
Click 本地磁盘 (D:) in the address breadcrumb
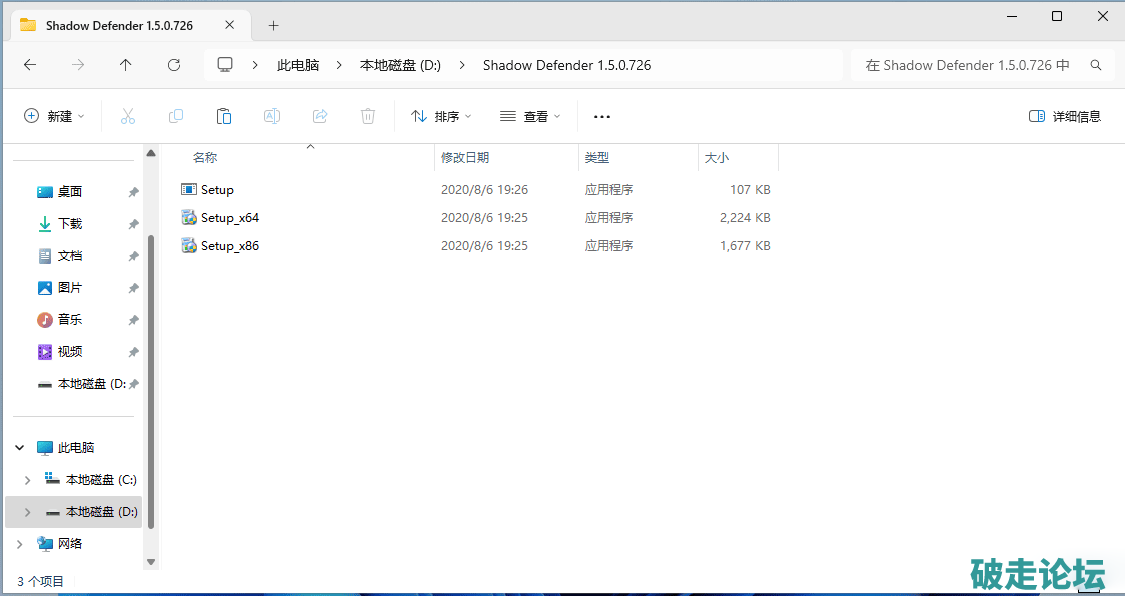click(x=400, y=65)
